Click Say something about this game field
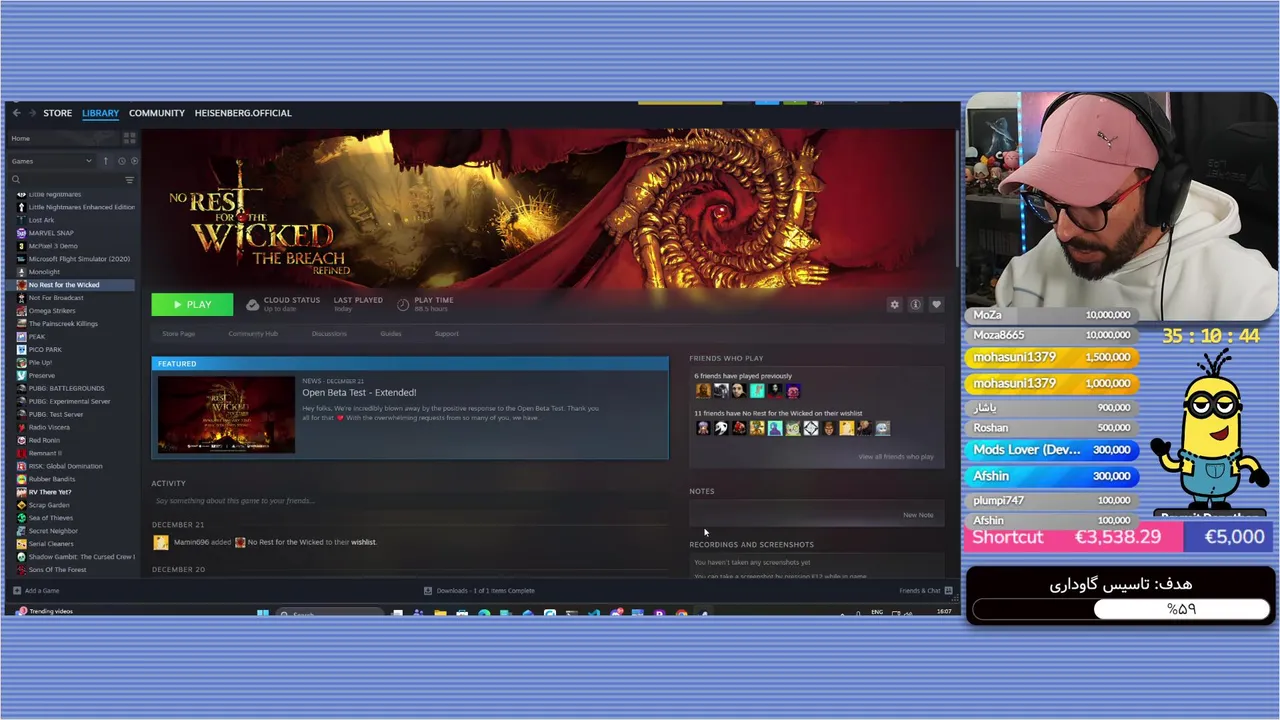This screenshot has width=1280, height=720. pyautogui.click(x=409, y=500)
